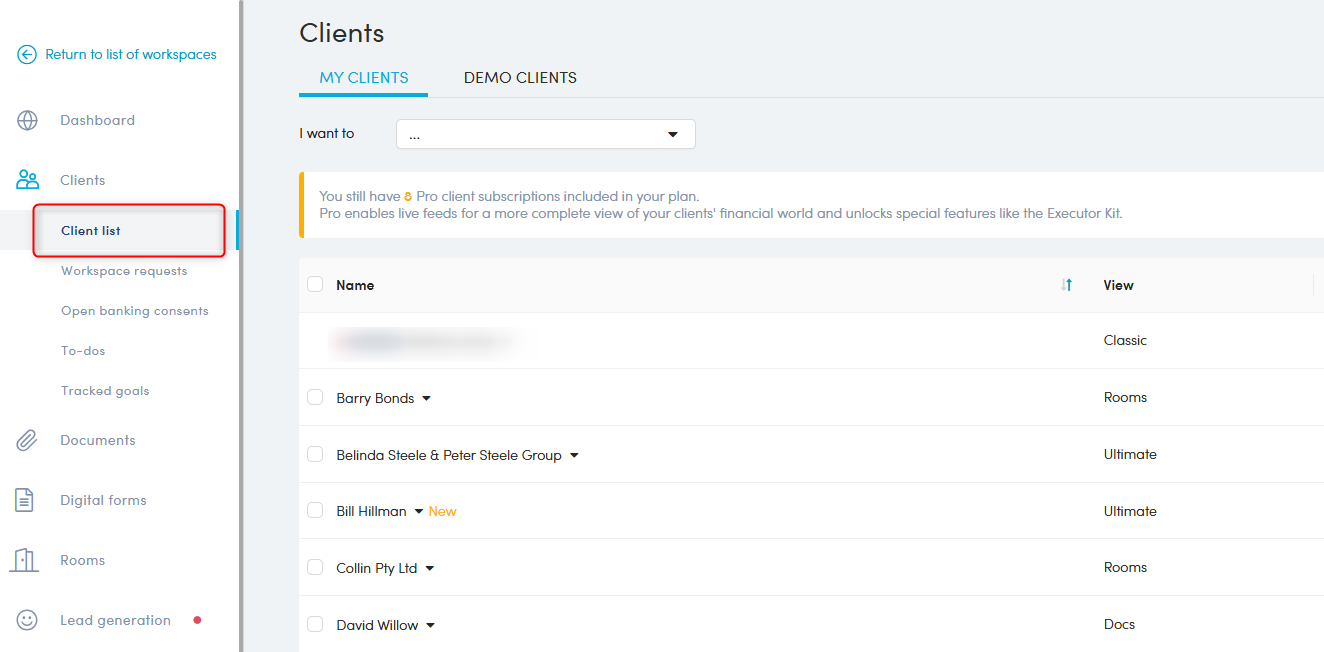The height and width of the screenshot is (652, 1324).
Task: Open Workspace requests in sidebar
Action: pyautogui.click(x=124, y=271)
